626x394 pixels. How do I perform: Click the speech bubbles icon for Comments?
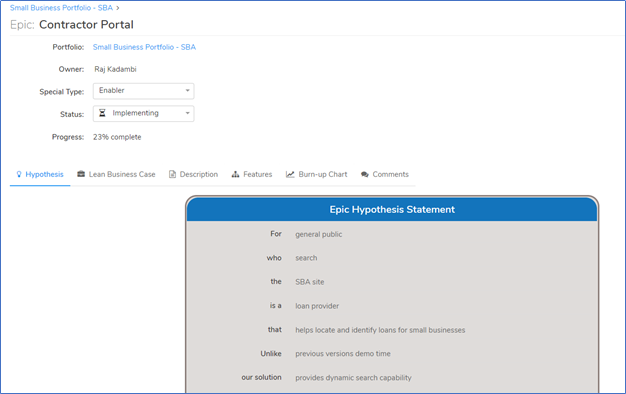[x=365, y=174]
